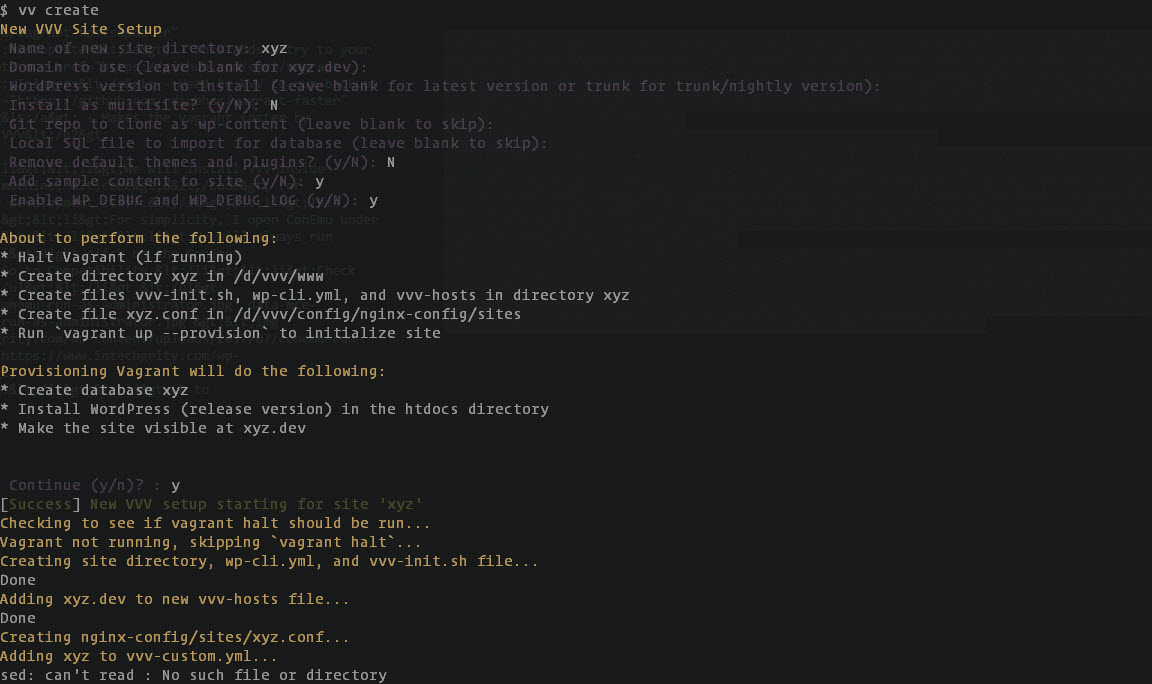Click the 'Git repo to clone' prompt line
The height and width of the screenshot is (684, 1152).
point(251,124)
